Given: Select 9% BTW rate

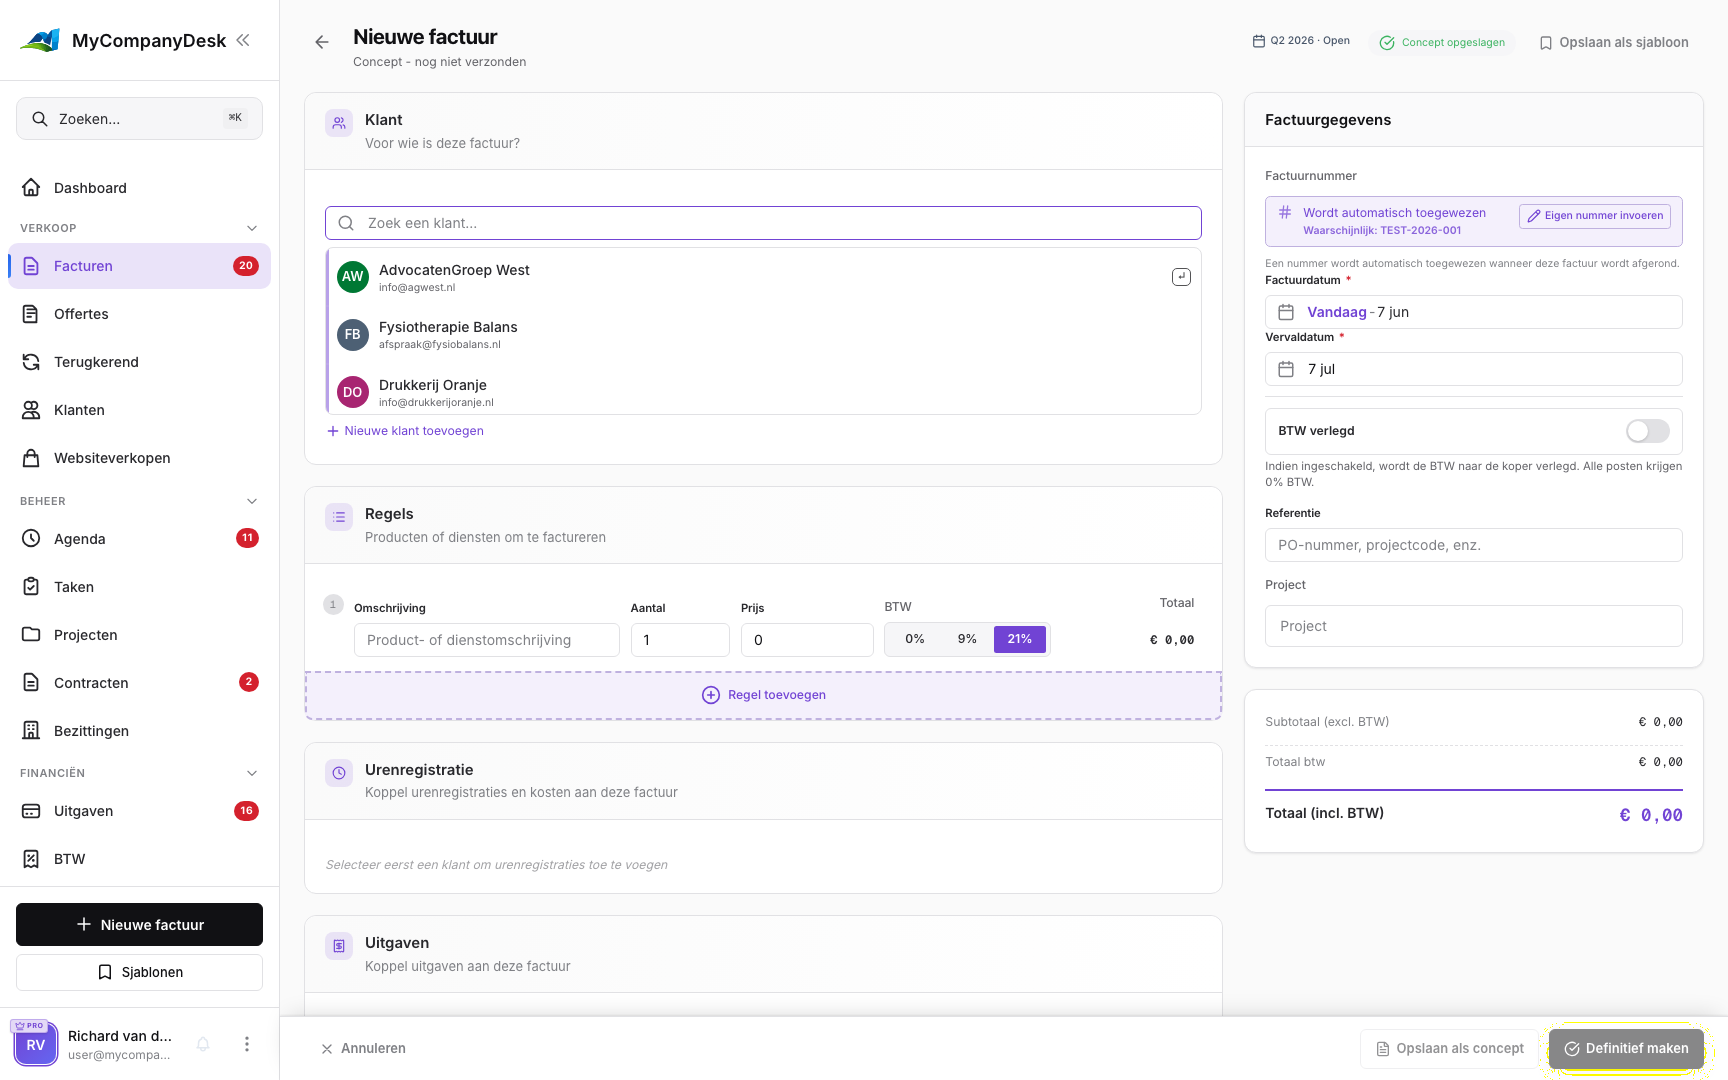Looking at the screenshot, I should [967, 639].
